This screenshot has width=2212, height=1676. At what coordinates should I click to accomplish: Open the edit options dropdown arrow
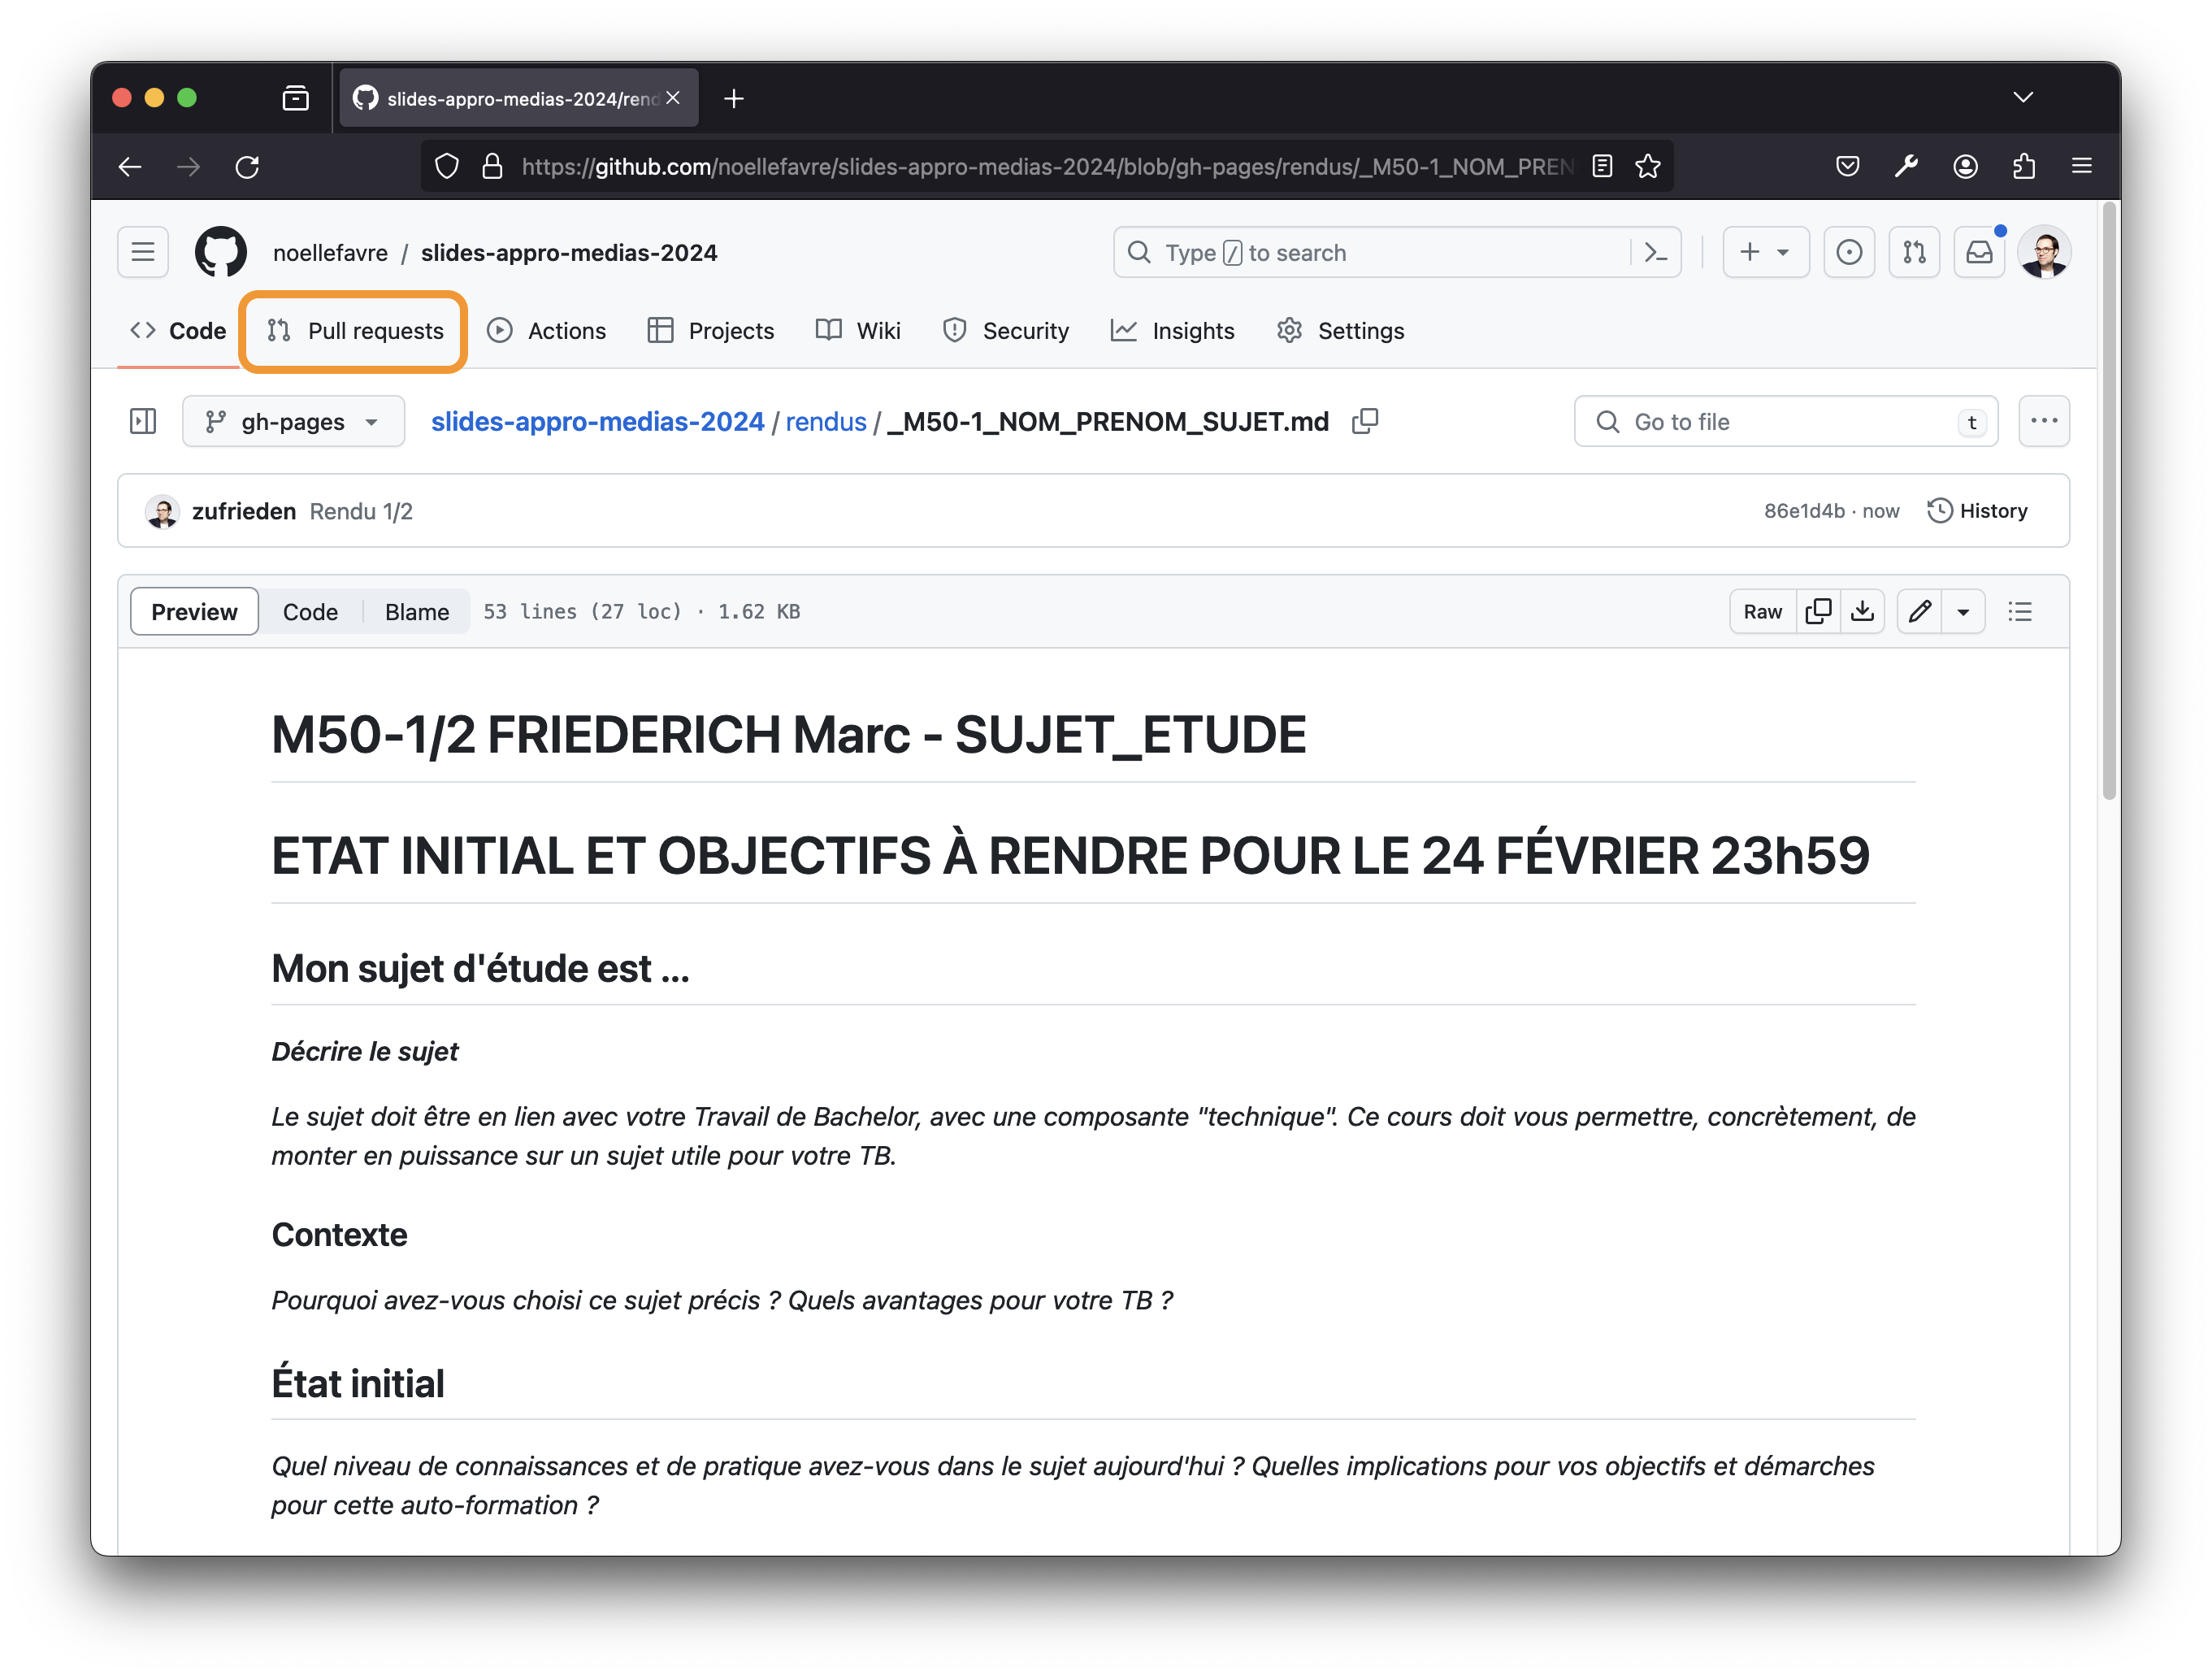point(1963,611)
